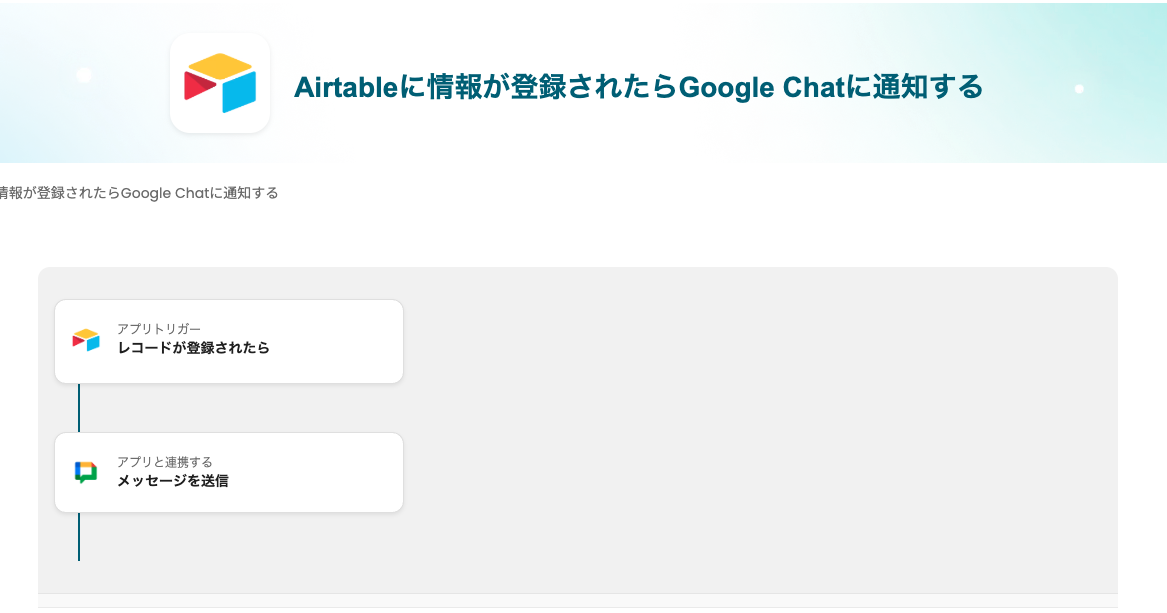Viewport: 1167px width, 613px height.
Task: Click the divider strip at the canvas bottom
Action: (x=578, y=600)
